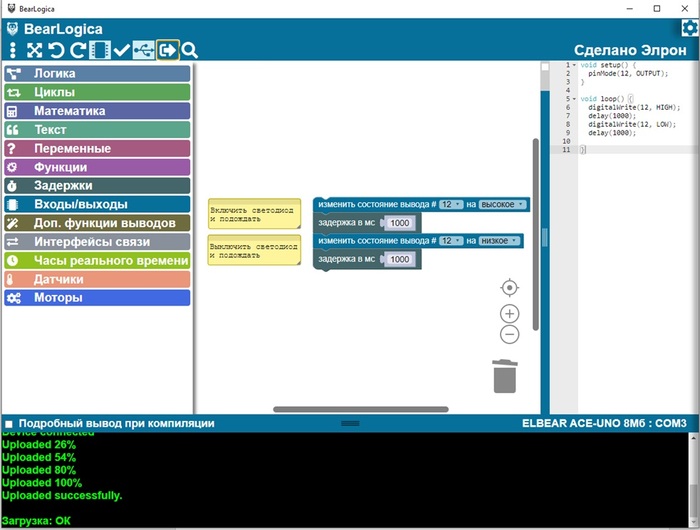
Task: Open the 'Логика' block category
Action: click(97, 73)
